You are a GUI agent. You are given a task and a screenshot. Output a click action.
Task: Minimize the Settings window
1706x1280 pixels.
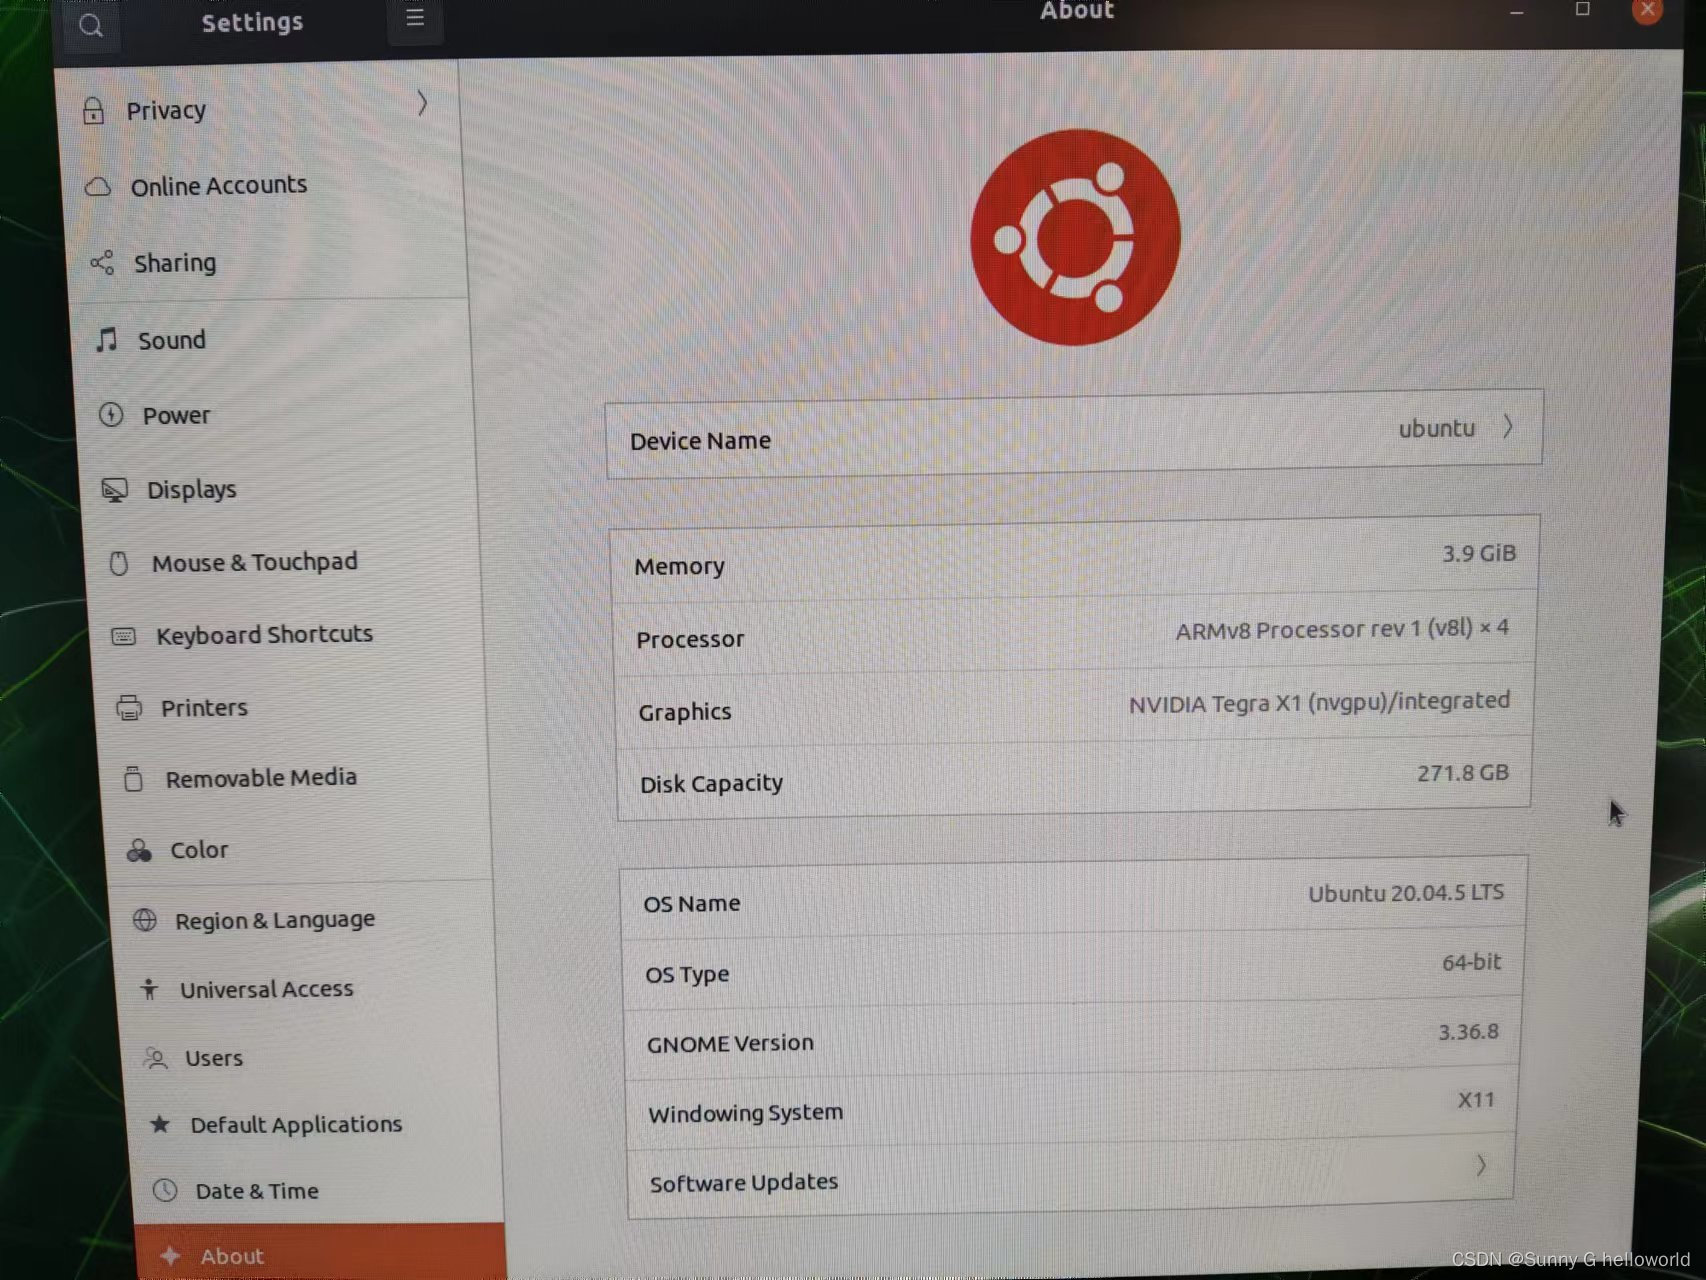(1517, 13)
